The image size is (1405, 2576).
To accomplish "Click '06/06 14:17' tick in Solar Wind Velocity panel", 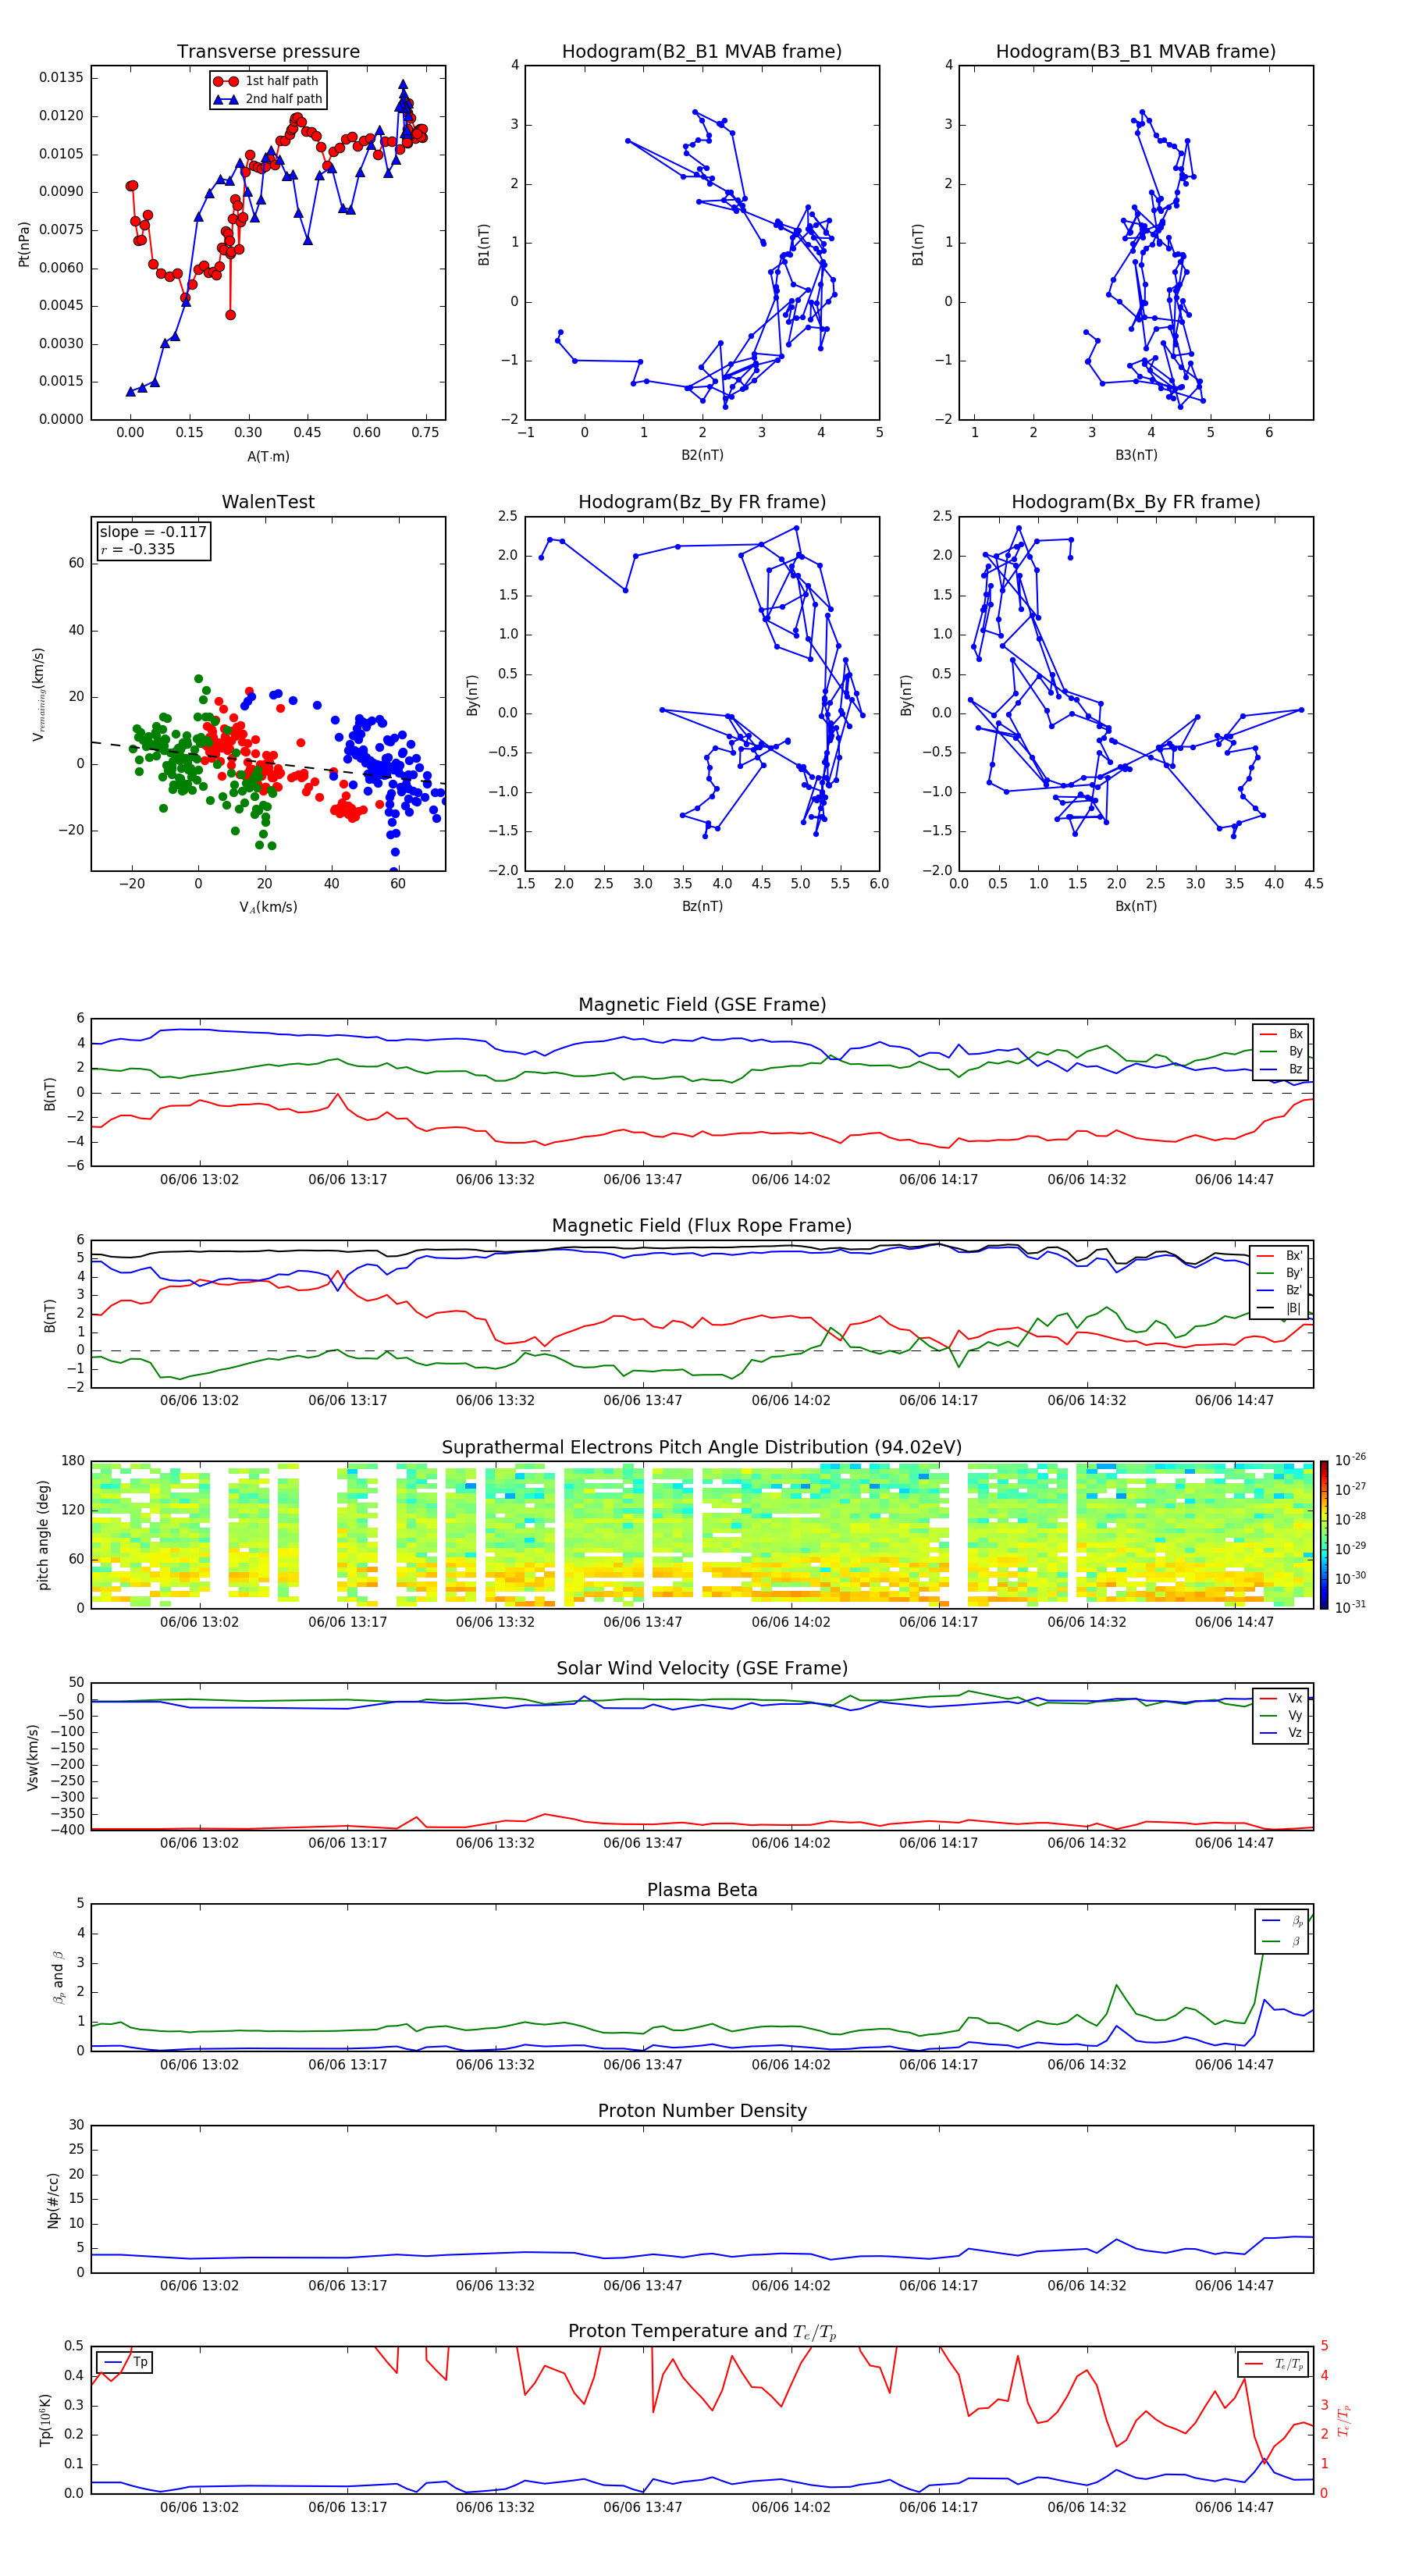I will [x=938, y=1844].
